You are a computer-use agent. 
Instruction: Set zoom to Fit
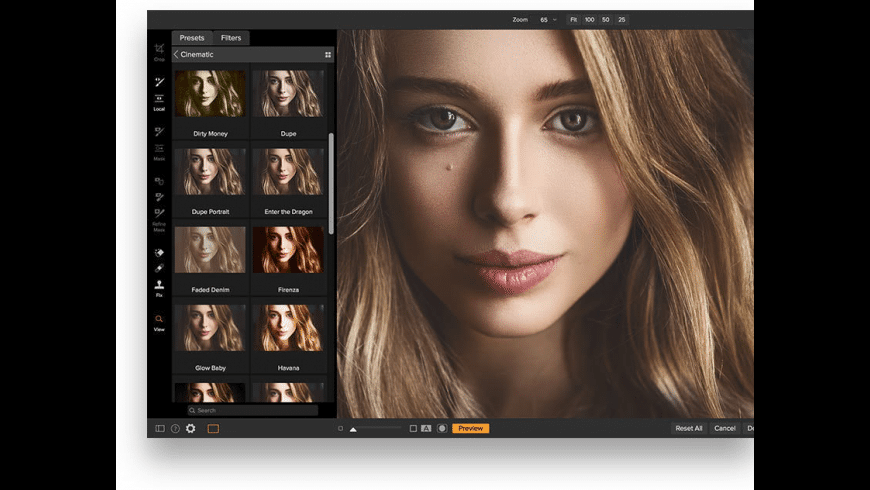[x=574, y=19]
